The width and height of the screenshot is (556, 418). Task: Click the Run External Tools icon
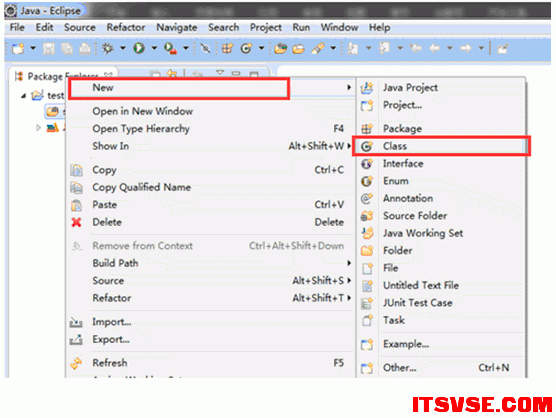(170, 48)
